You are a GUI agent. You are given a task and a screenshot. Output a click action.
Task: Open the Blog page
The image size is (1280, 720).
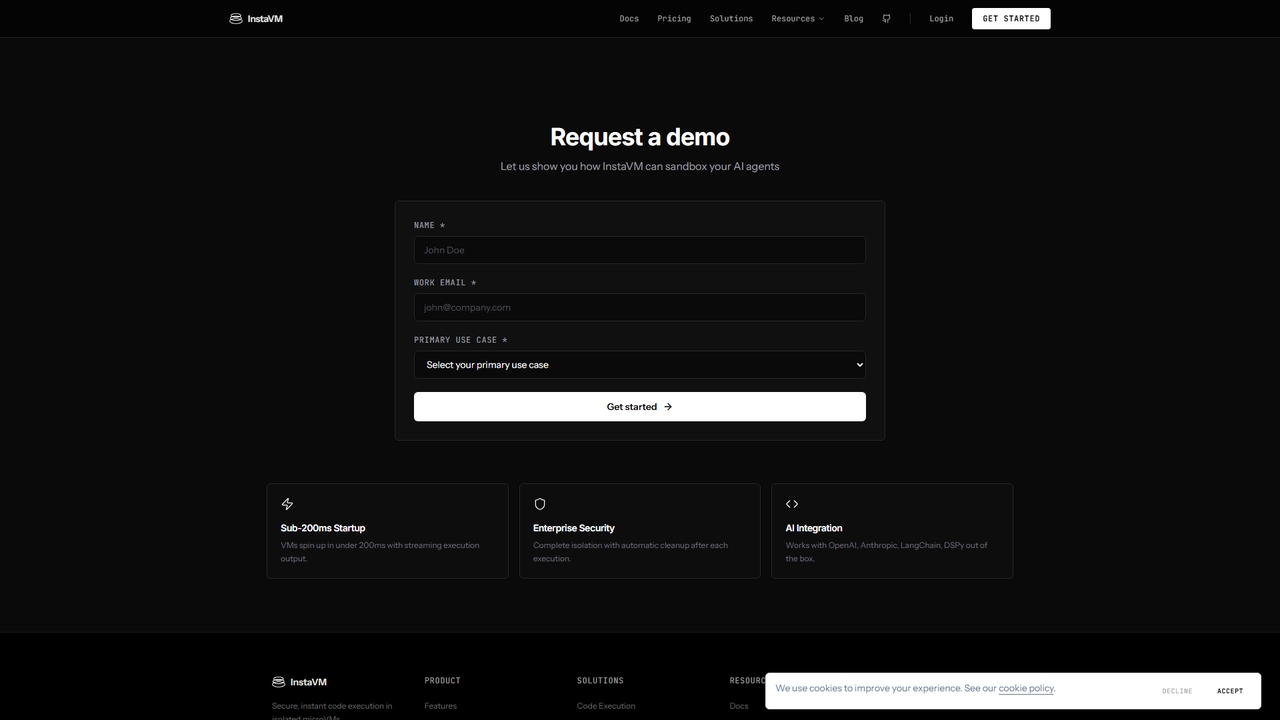coord(854,18)
